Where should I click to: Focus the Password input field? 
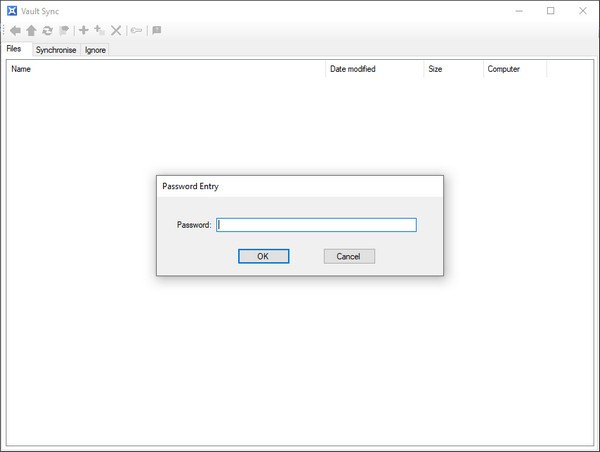point(316,225)
